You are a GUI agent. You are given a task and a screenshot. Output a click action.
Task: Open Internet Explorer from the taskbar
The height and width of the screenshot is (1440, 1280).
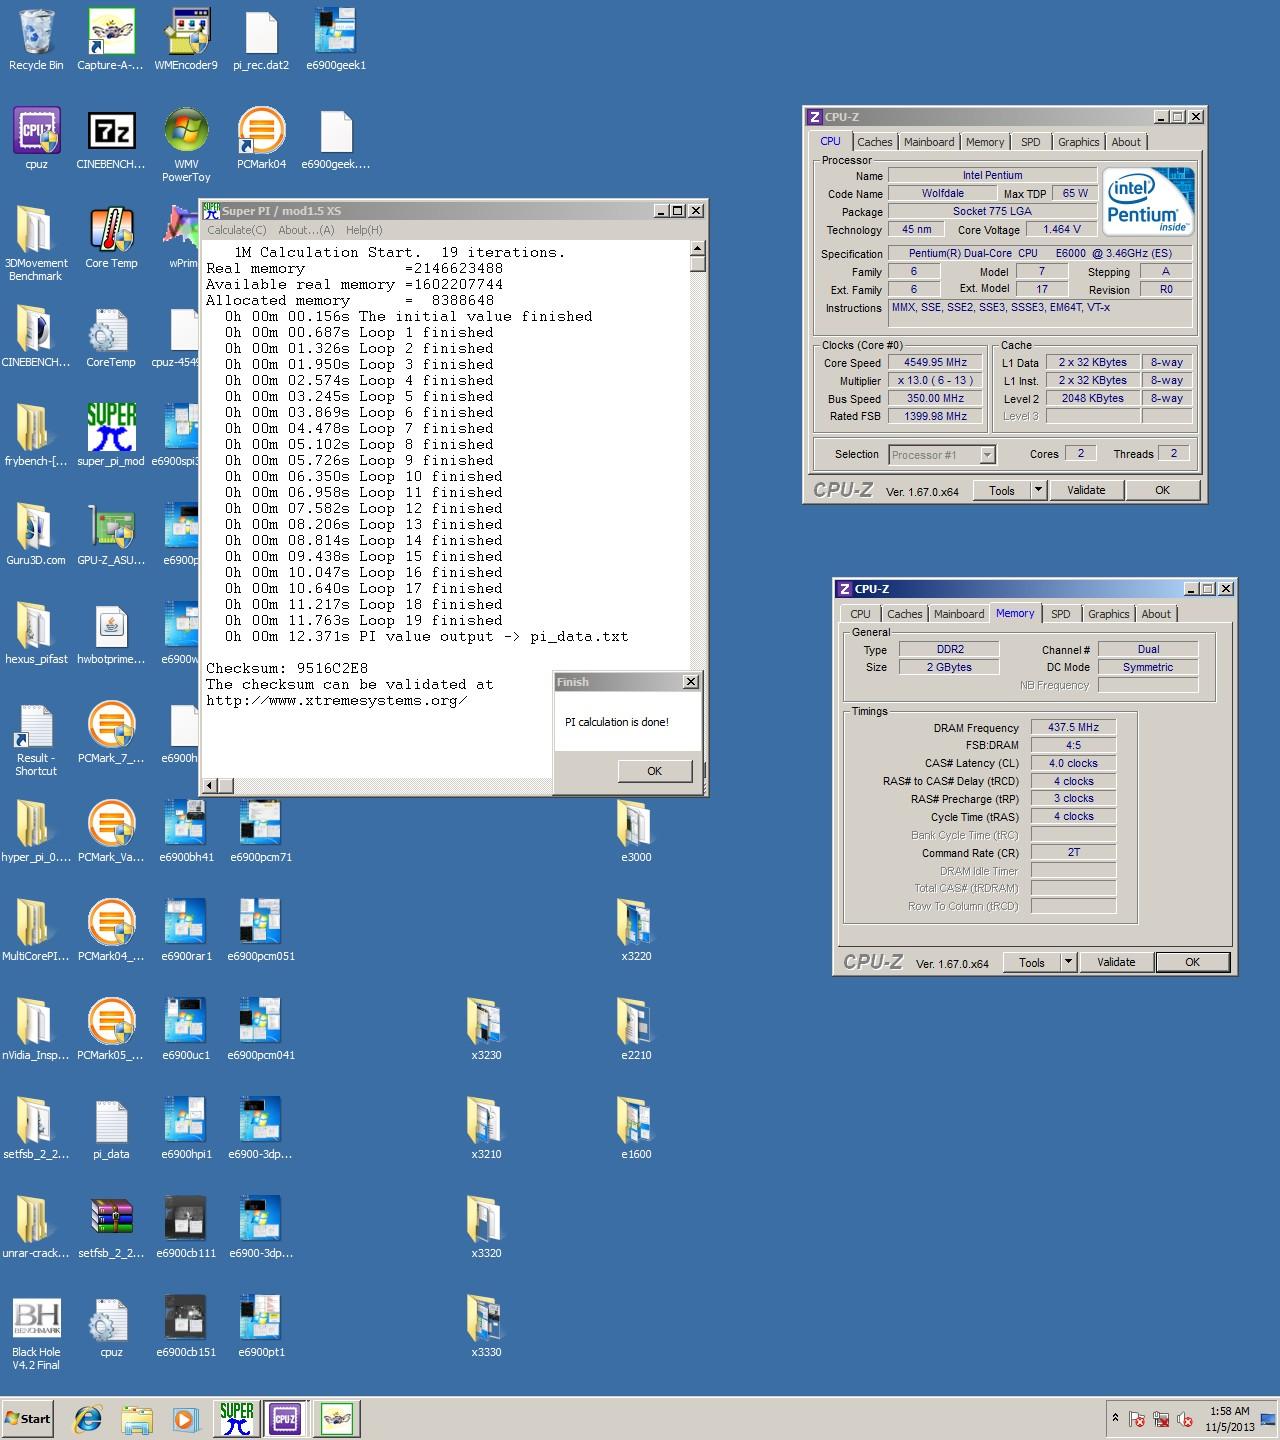89,1418
